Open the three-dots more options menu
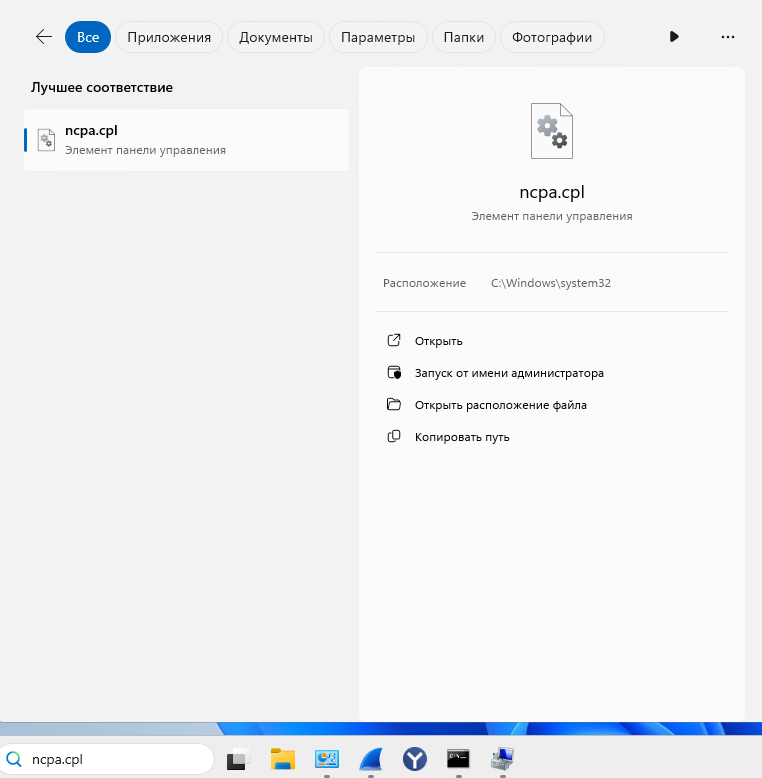 [728, 37]
